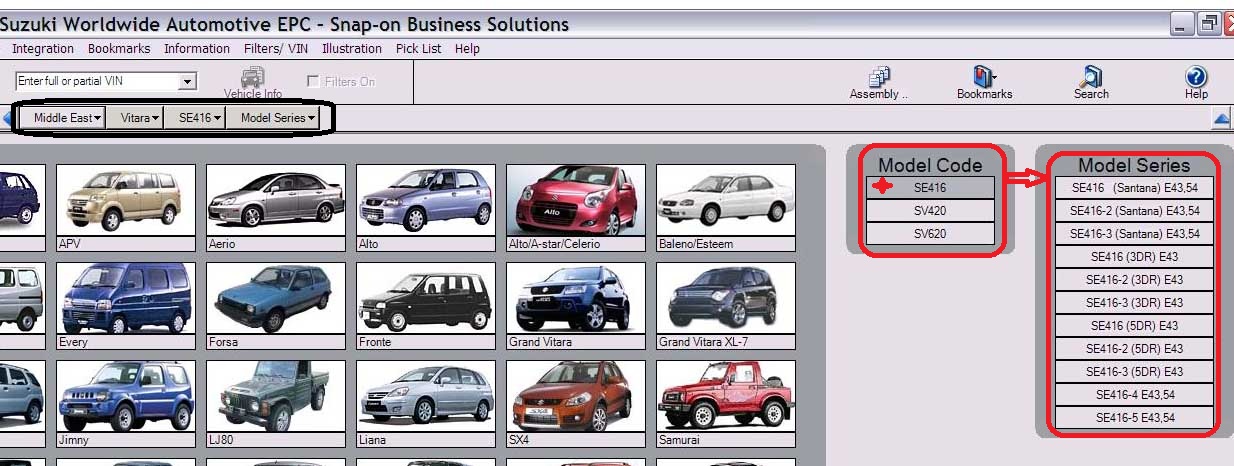Expand the Vitara model dropdown
1234x466 pixels.
coord(140,118)
